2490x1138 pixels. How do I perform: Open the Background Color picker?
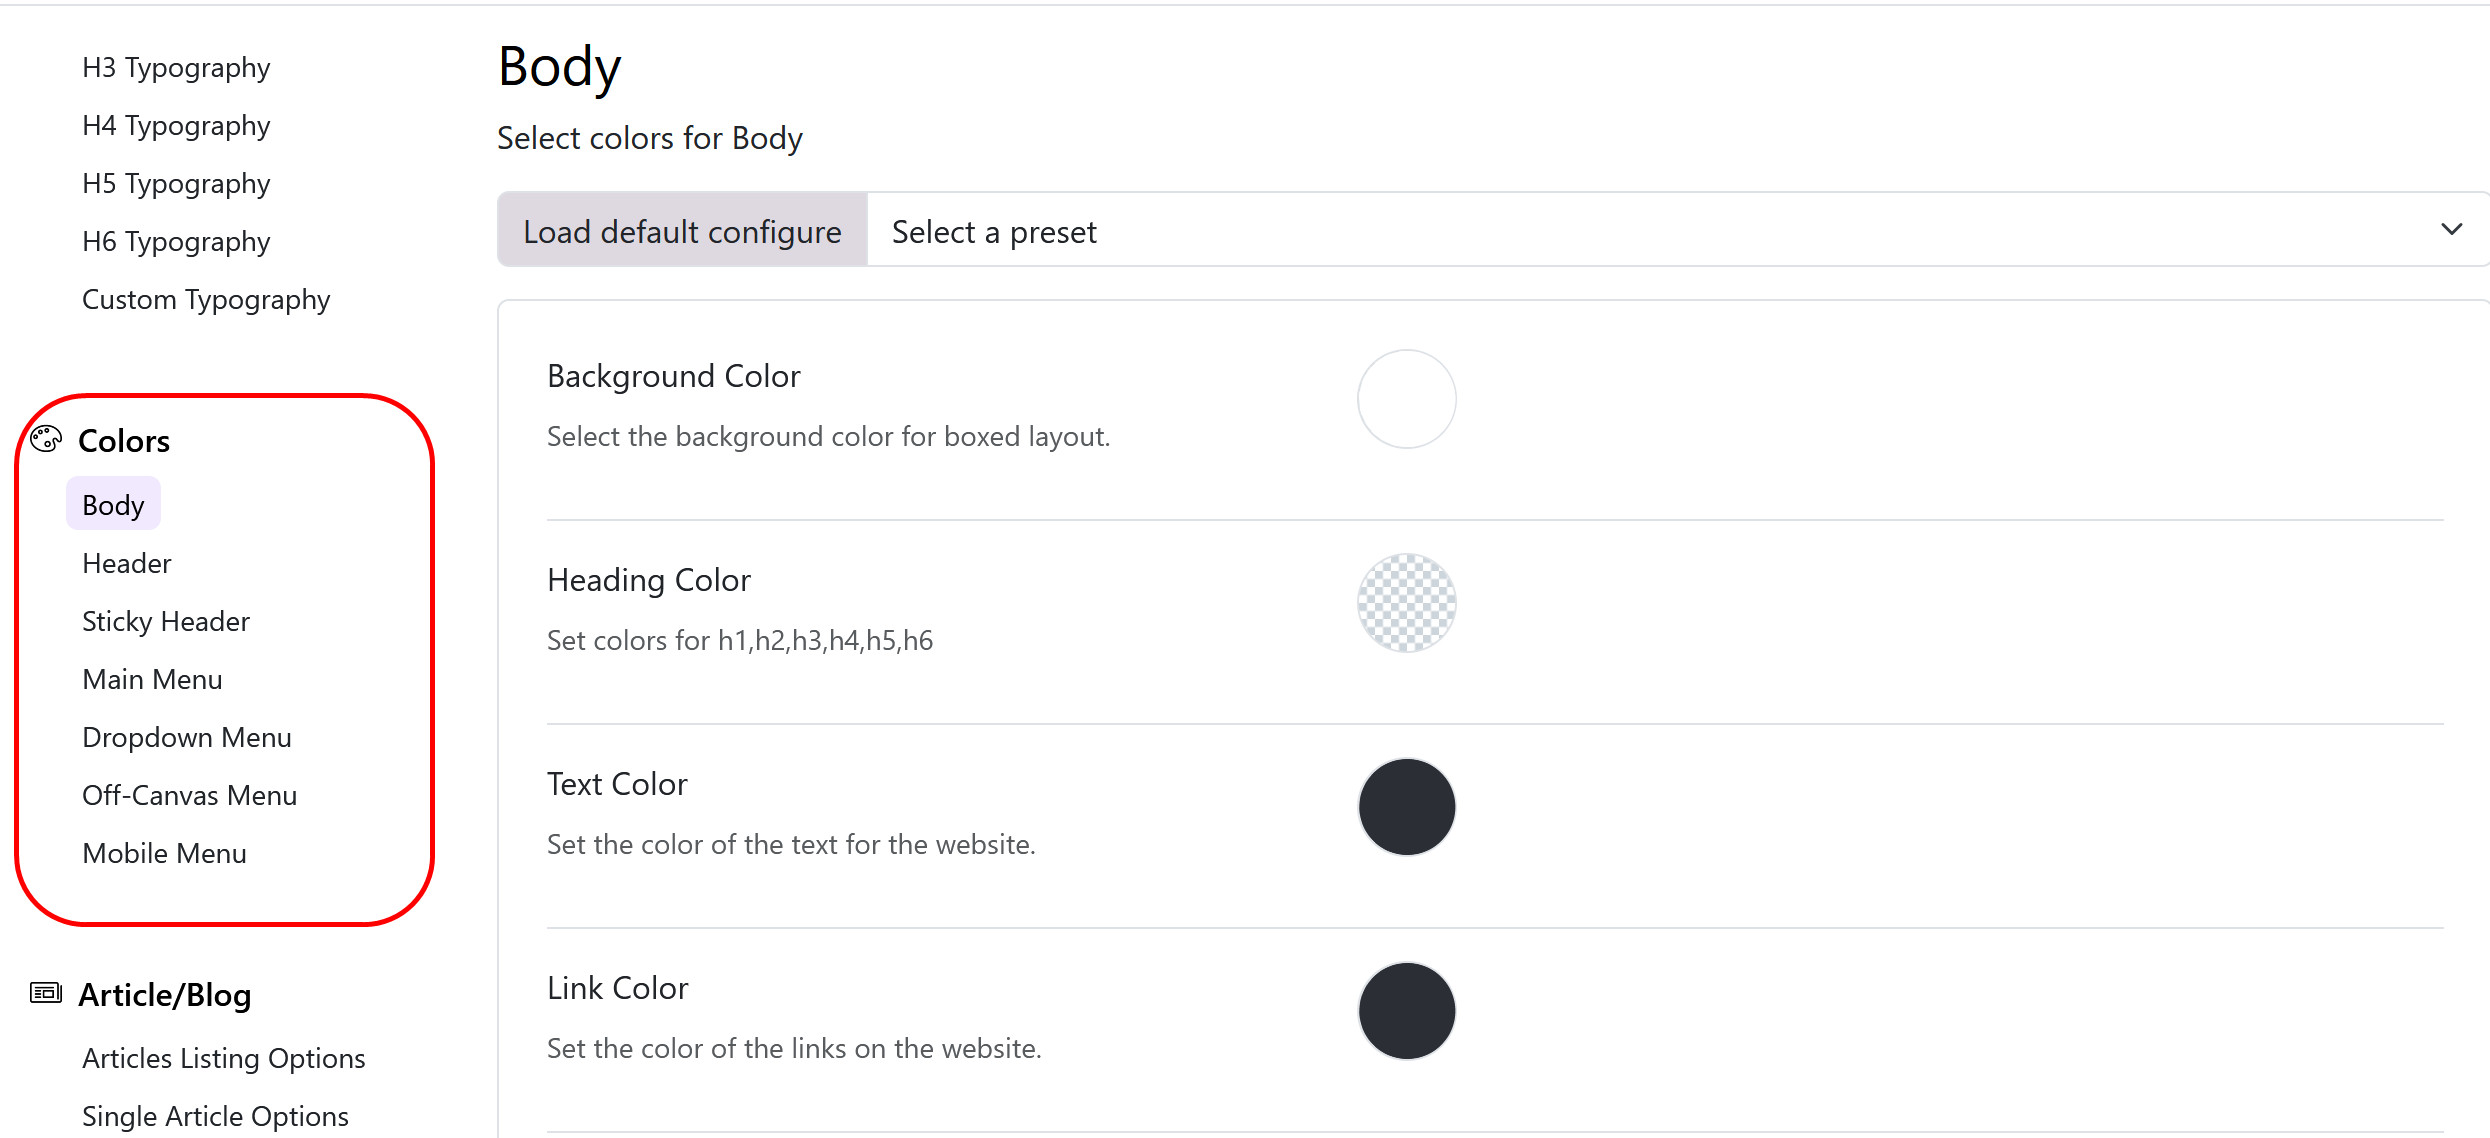(x=1406, y=398)
